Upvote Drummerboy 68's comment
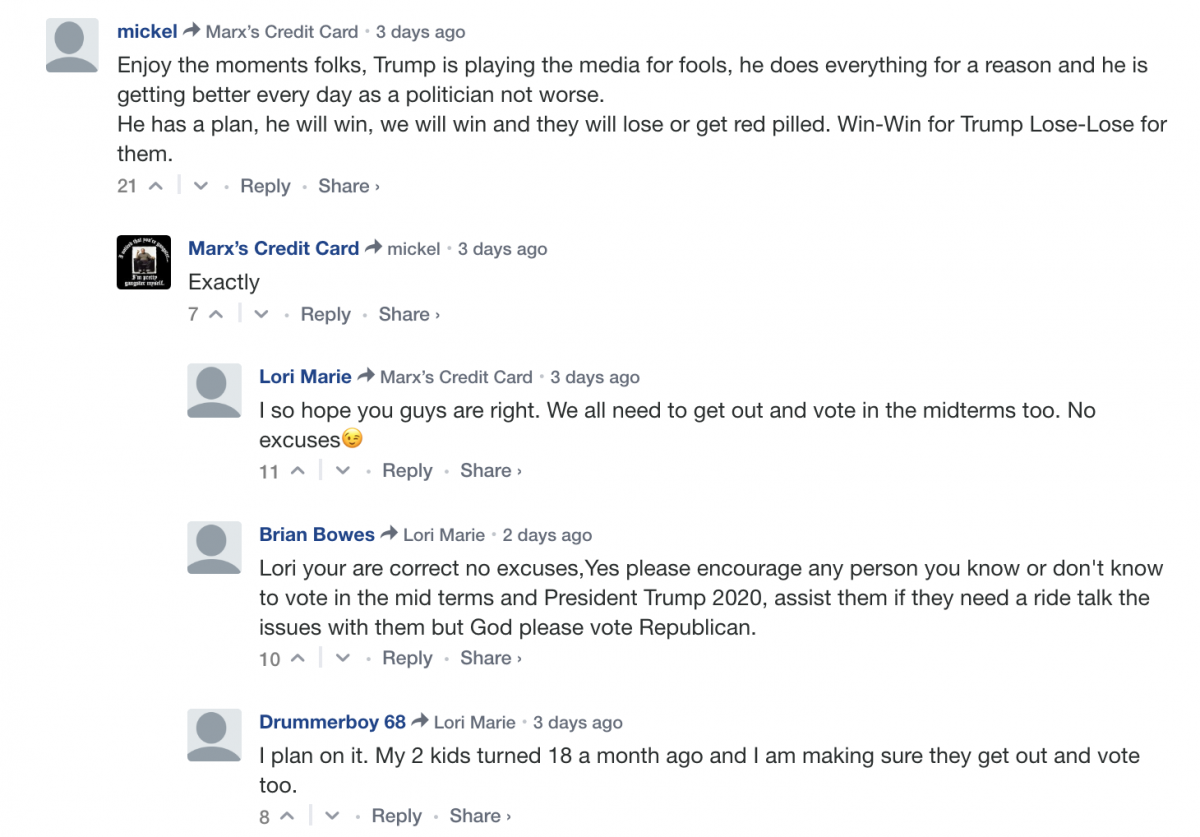The image size is (1200, 837). (287, 816)
